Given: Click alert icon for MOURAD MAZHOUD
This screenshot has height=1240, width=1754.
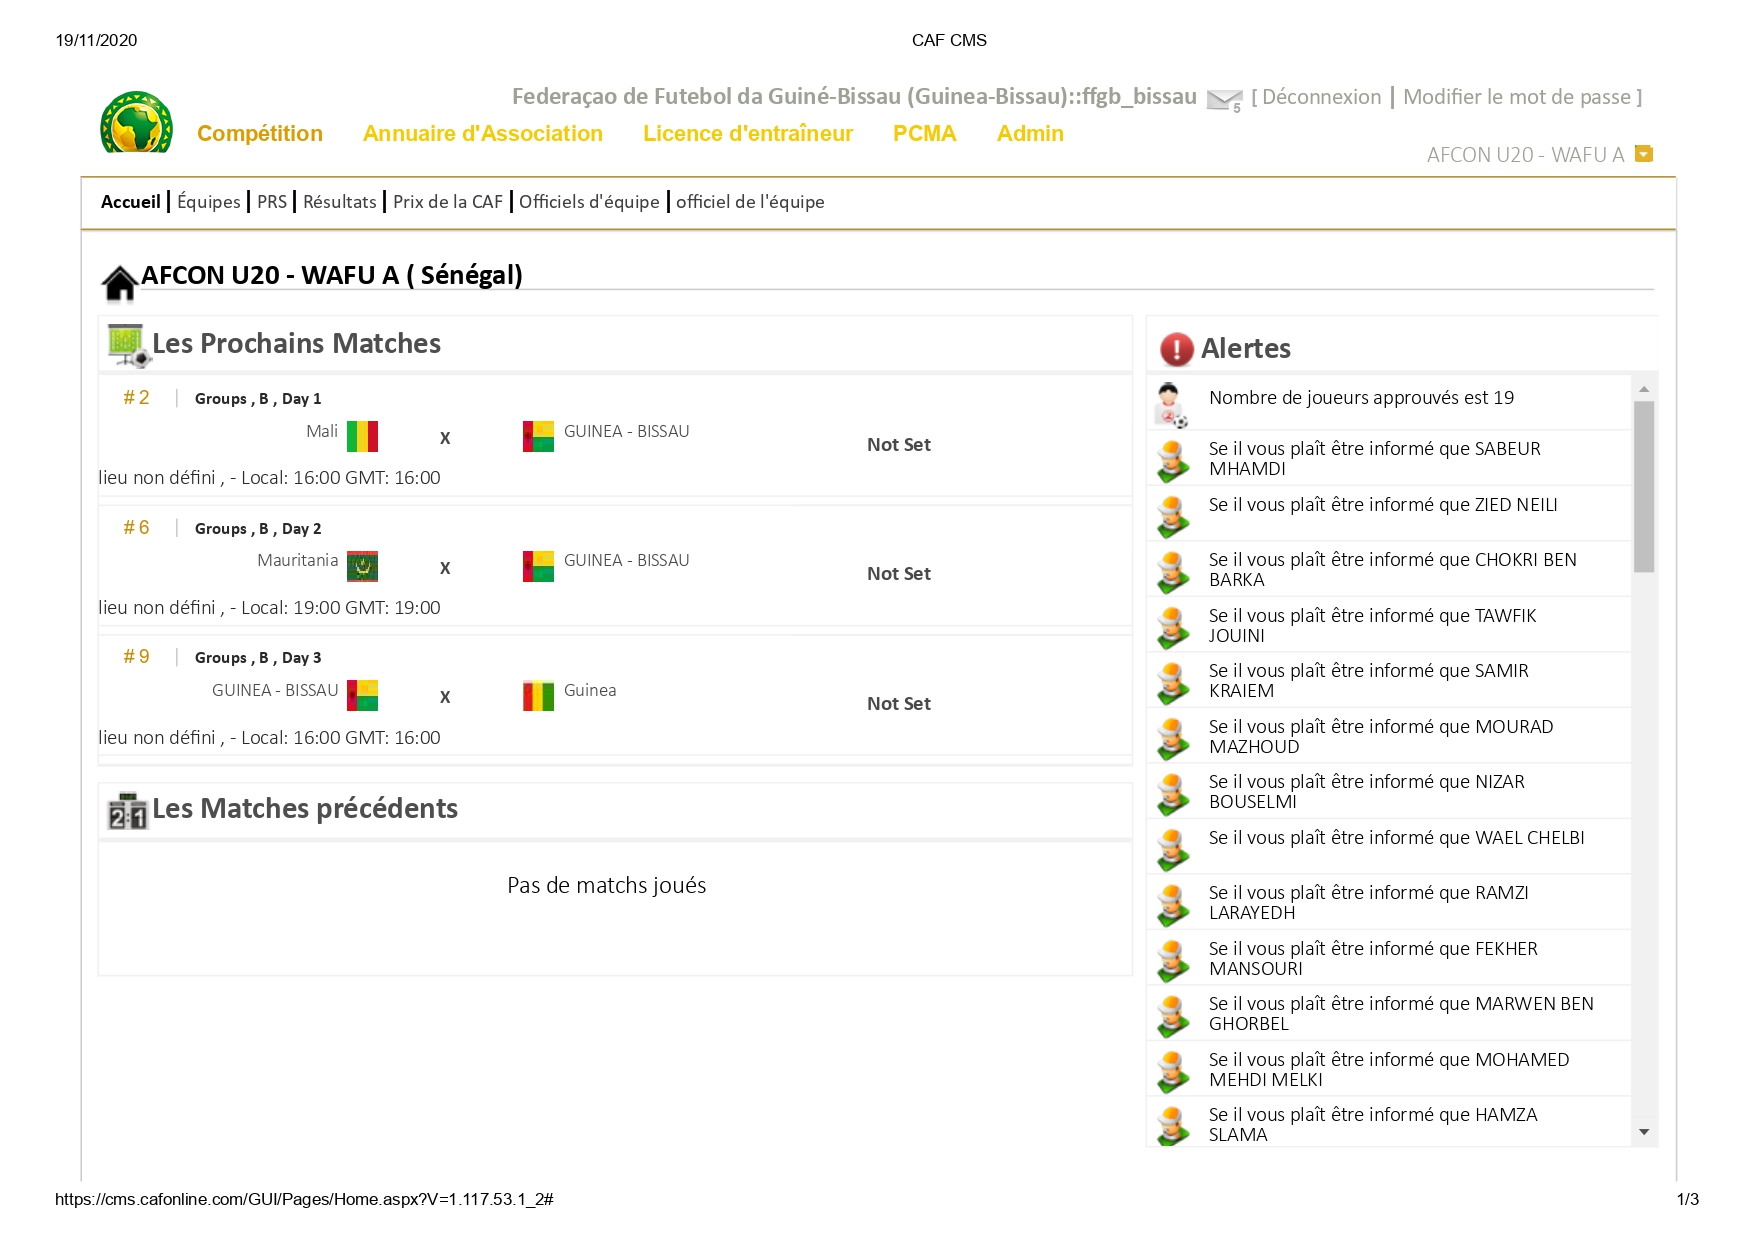Looking at the screenshot, I should [x=1172, y=738].
